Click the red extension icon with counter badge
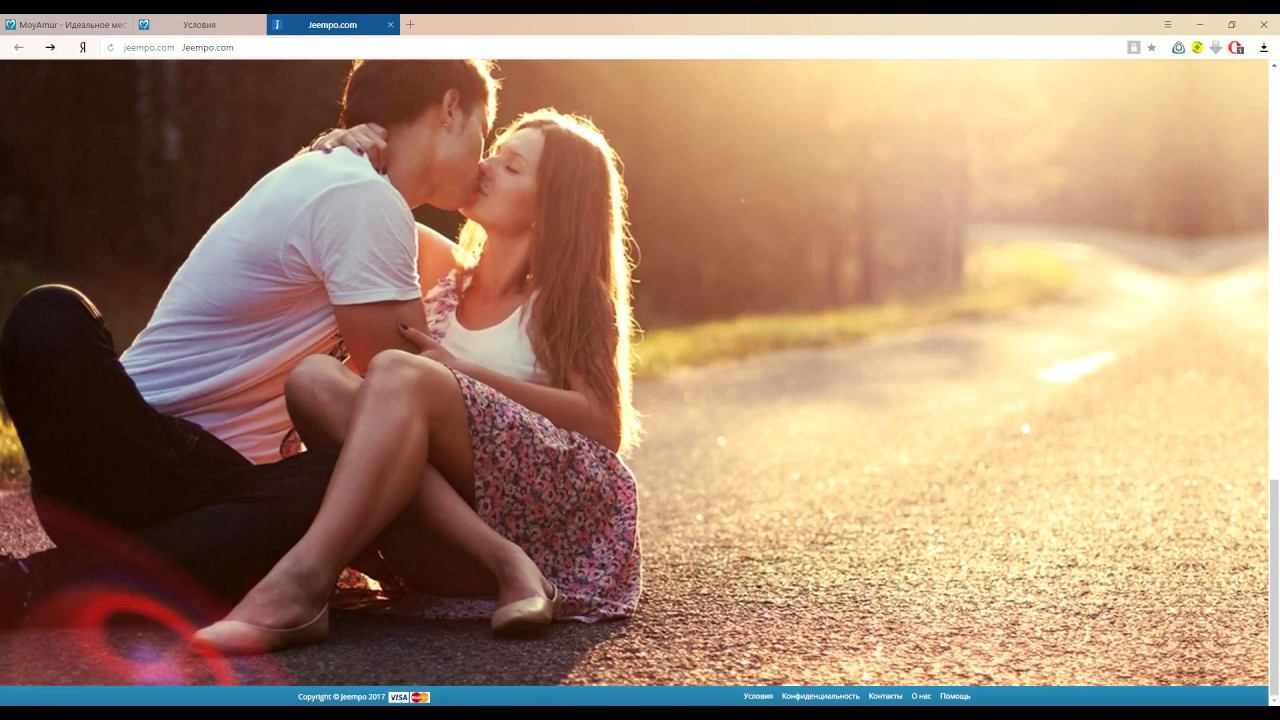Viewport: 1280px width, 720px height. [x=1236, y=47]
